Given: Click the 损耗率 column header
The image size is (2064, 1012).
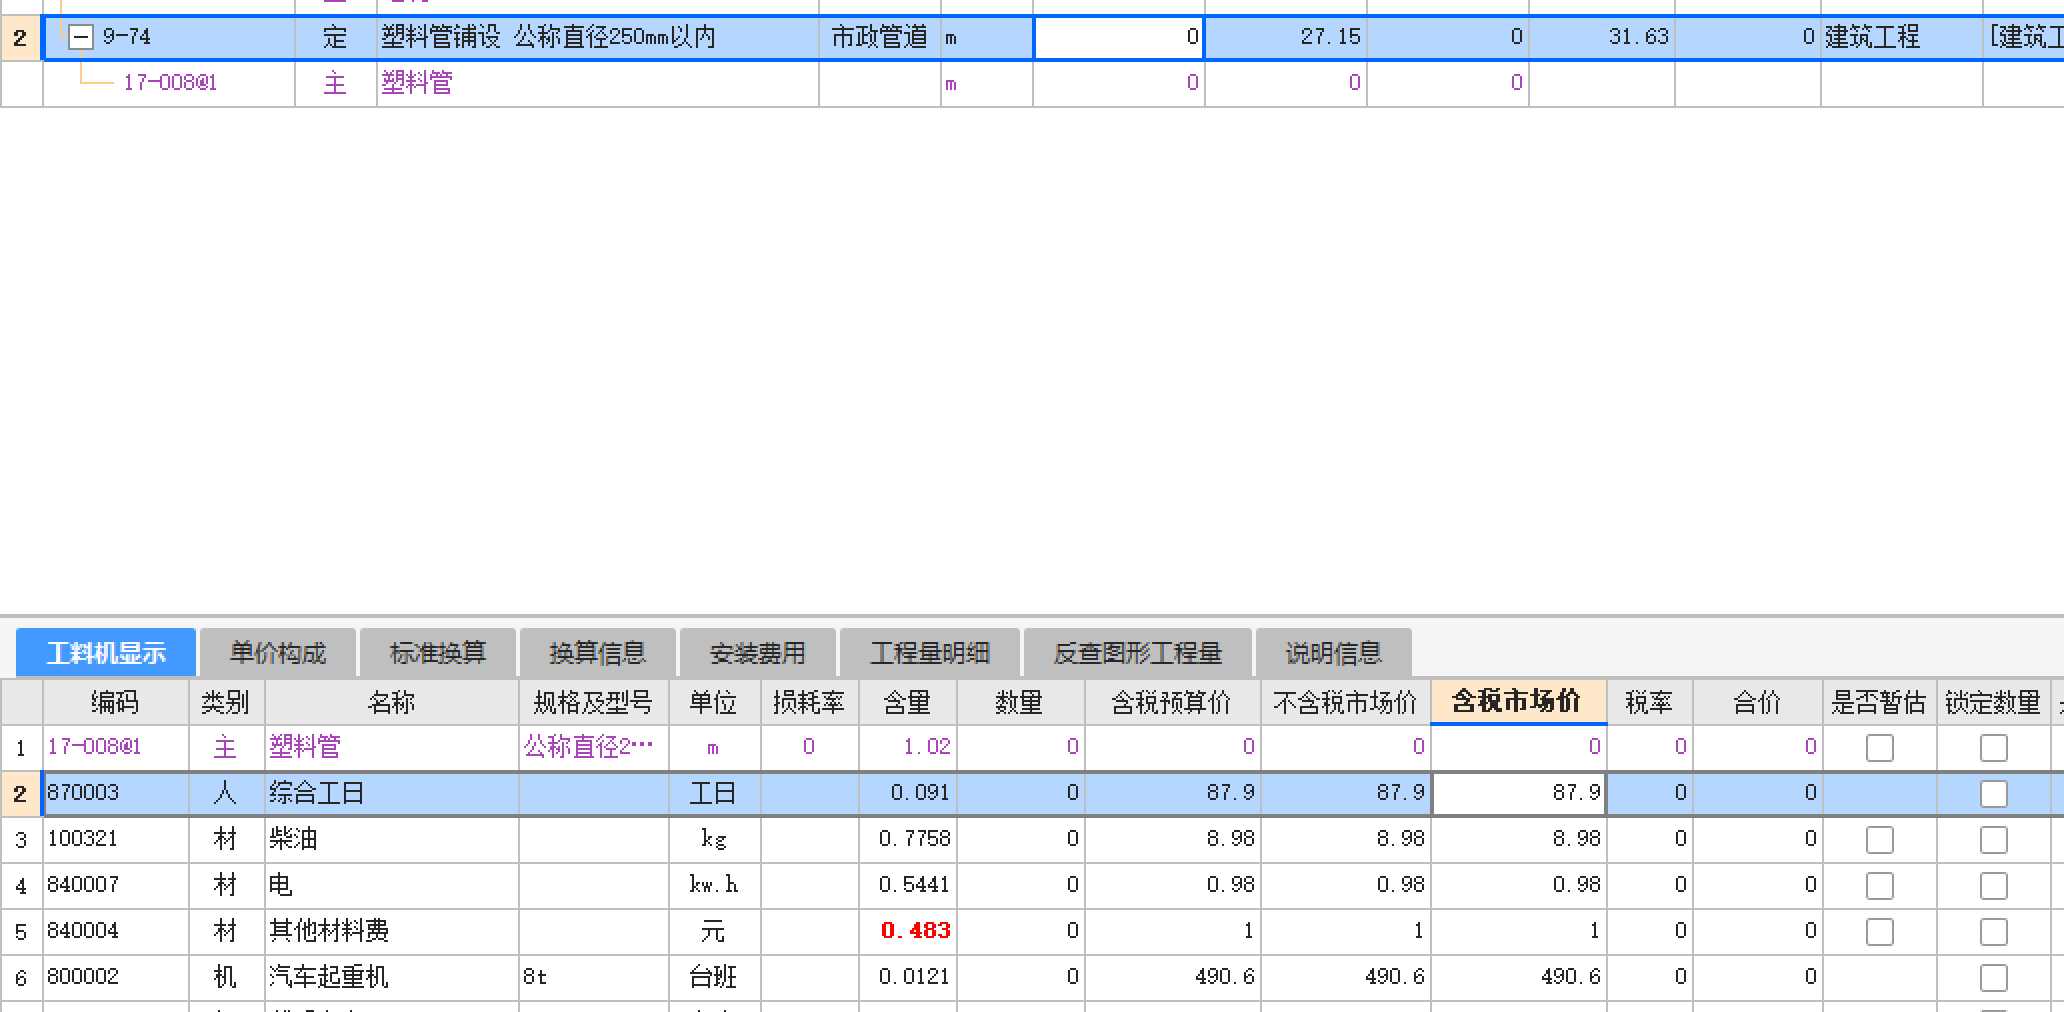Looking at the screenshot, I should pos(809,702).
